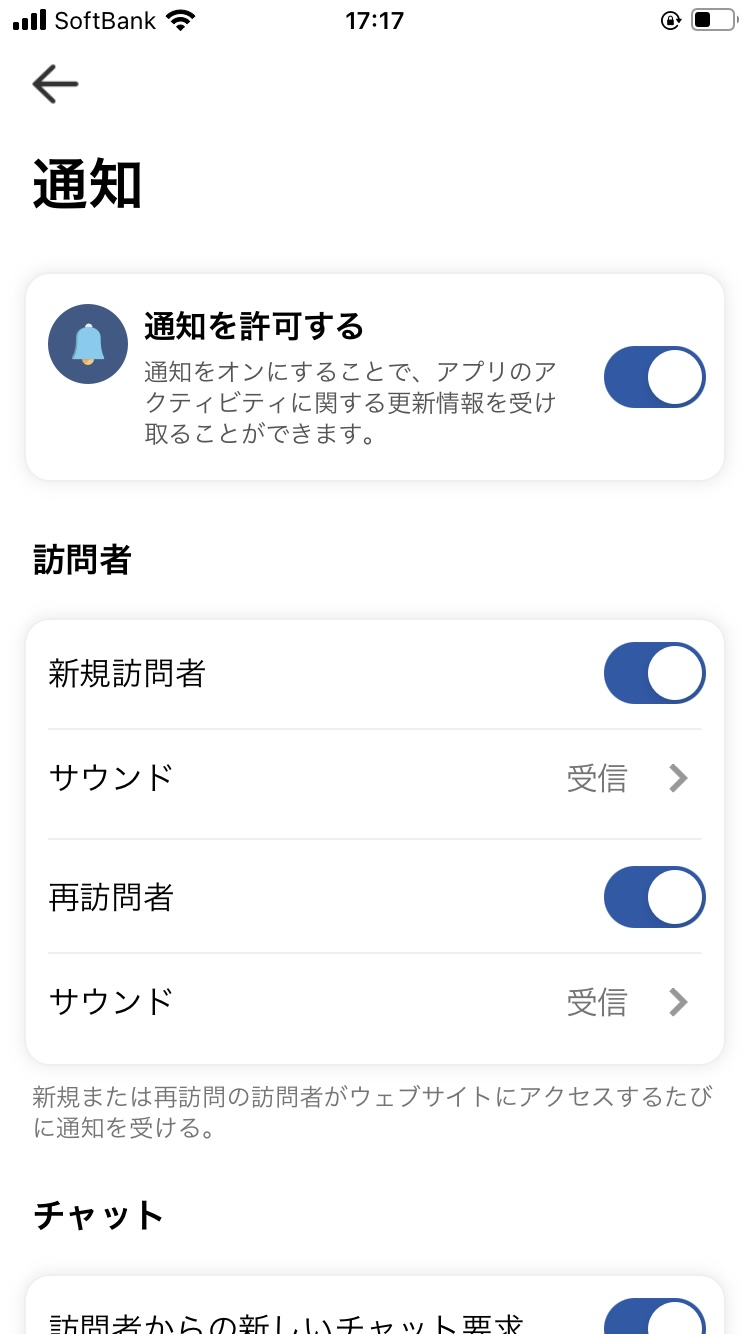Tap the cellular signal bars icon
This screenshot has width=750, height=1334.
[30, 20]
